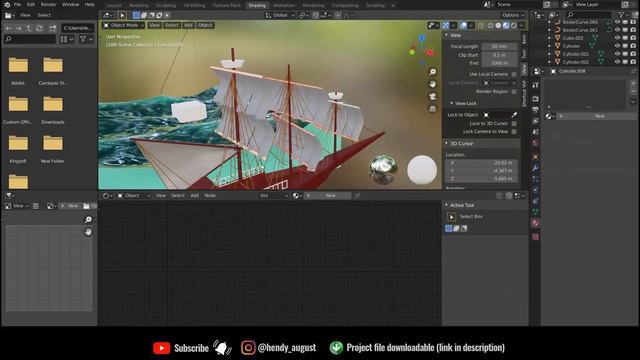The image size is (640, 360).
Task: Collapse the Active Tool panel
Action: coord(447,205)
